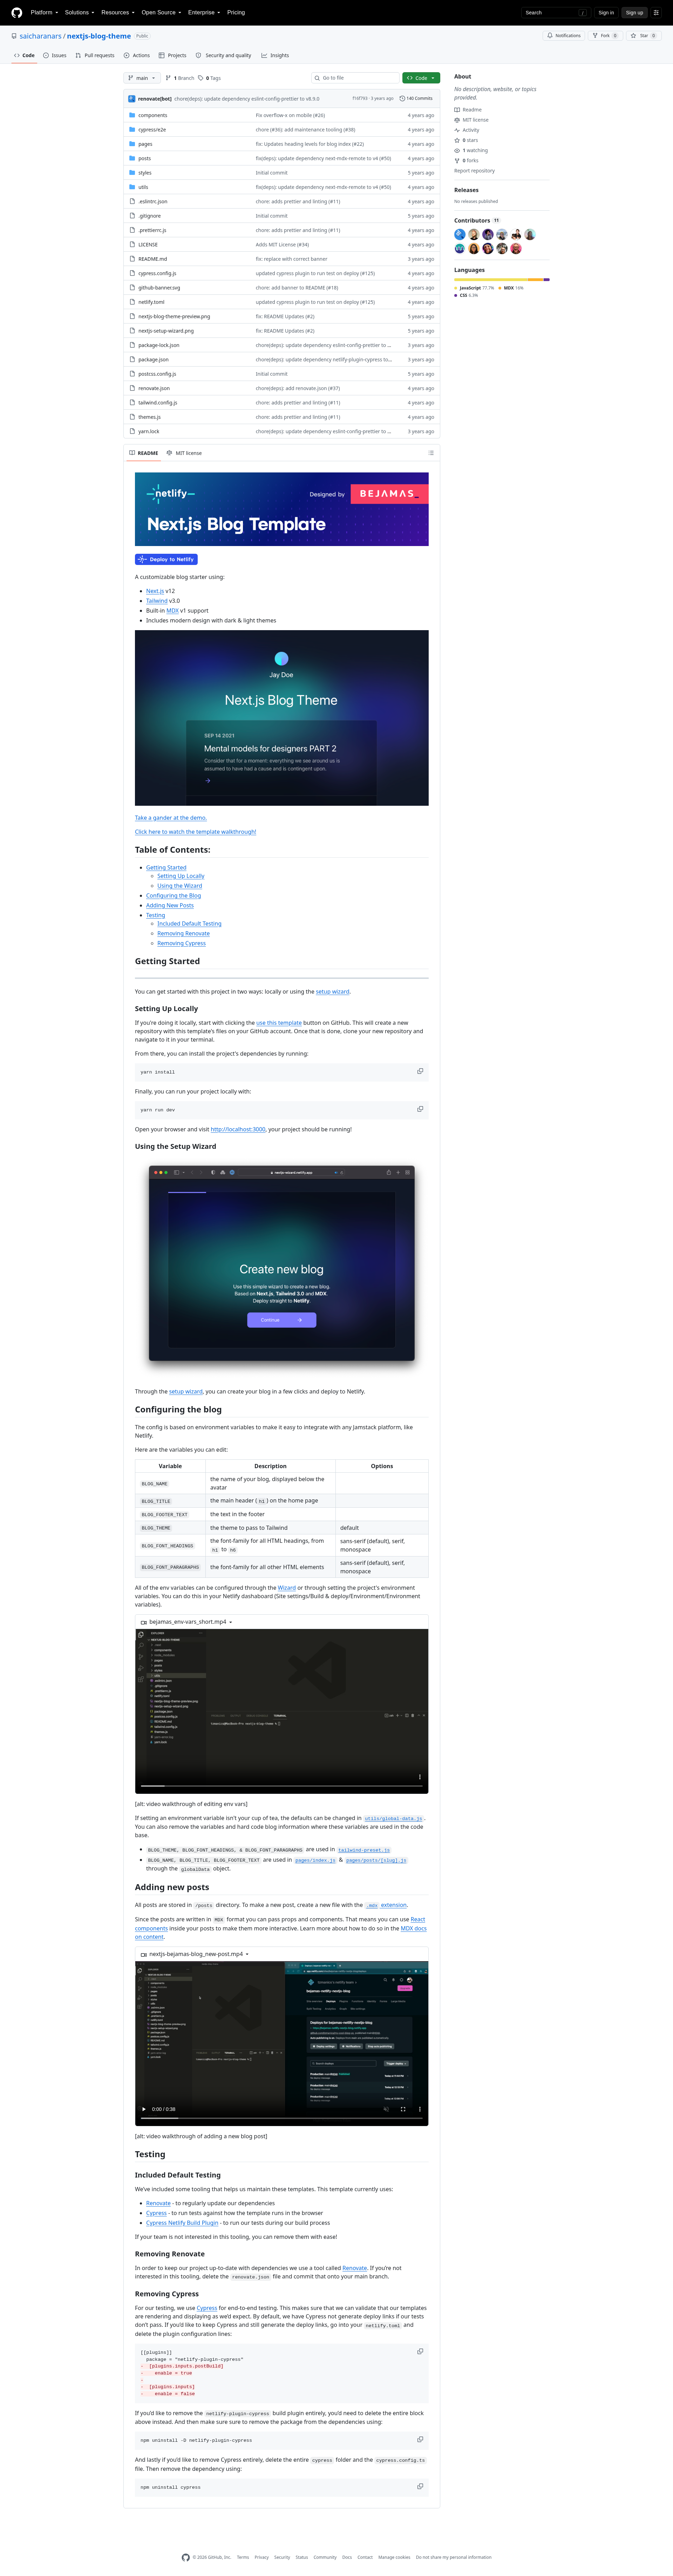673x2576 pixels.
Task: Expand the Resources menu
Action: 118,13
